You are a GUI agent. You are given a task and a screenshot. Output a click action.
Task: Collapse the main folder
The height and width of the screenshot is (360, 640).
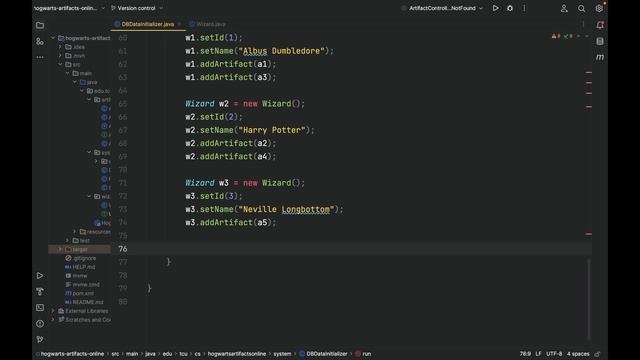coord(67,73)
